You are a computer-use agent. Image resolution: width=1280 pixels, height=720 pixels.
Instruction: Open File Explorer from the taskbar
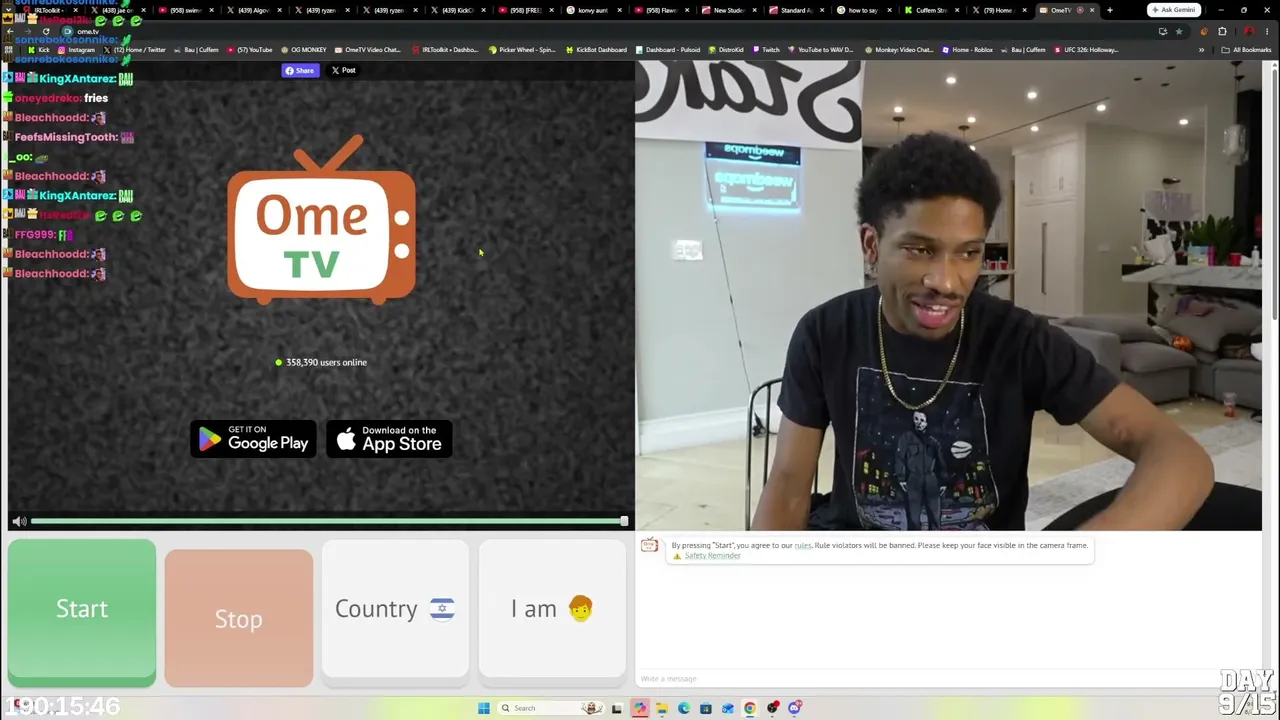(662, 708)
